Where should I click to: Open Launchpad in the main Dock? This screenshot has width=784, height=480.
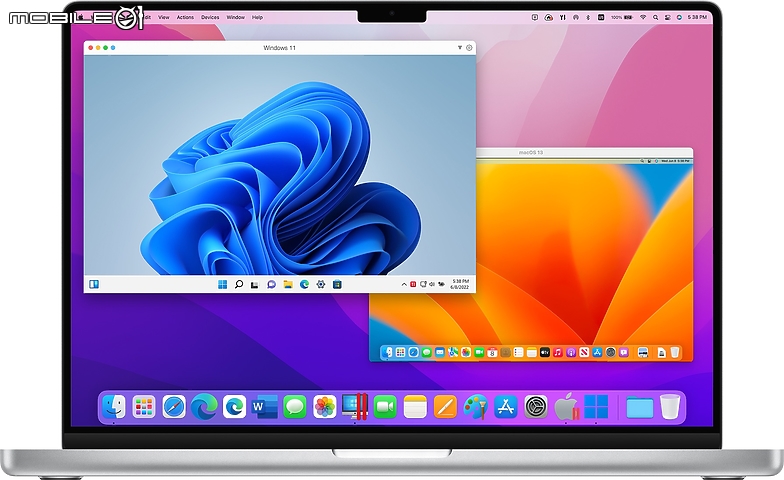[x=144, y=406]
